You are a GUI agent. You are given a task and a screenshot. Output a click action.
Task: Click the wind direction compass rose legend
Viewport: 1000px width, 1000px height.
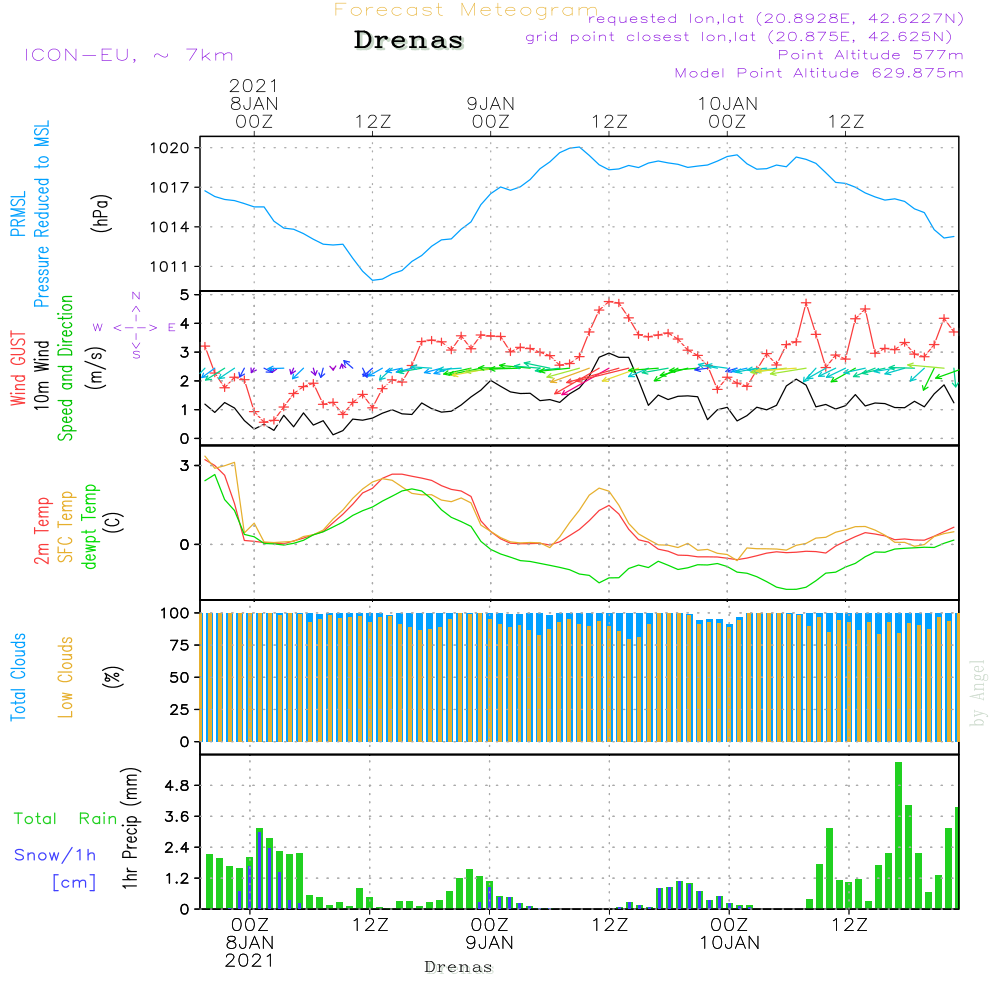135,325
